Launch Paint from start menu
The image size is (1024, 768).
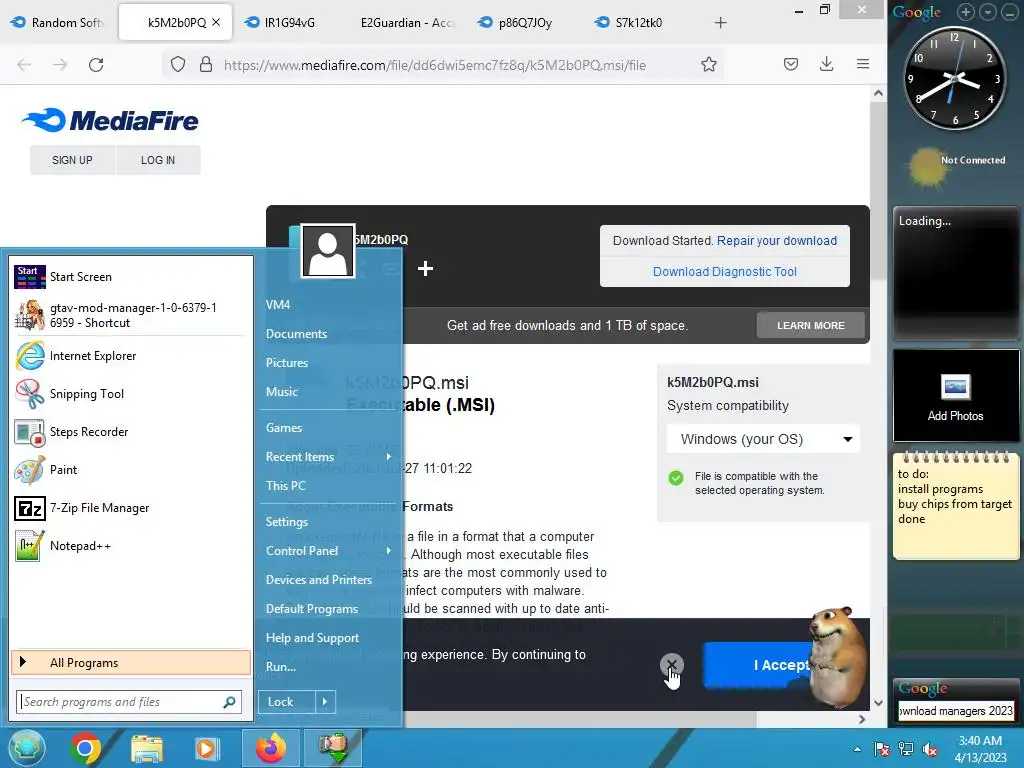pos(131,470)
